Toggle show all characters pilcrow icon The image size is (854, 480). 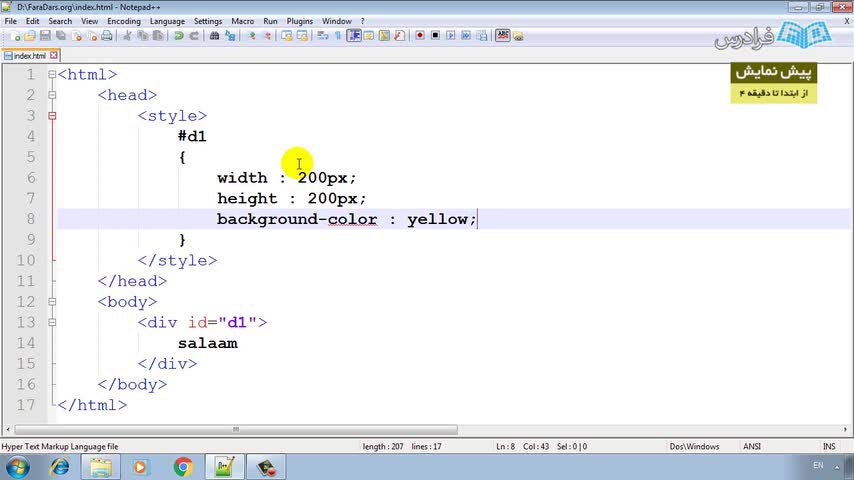(338, 36)
